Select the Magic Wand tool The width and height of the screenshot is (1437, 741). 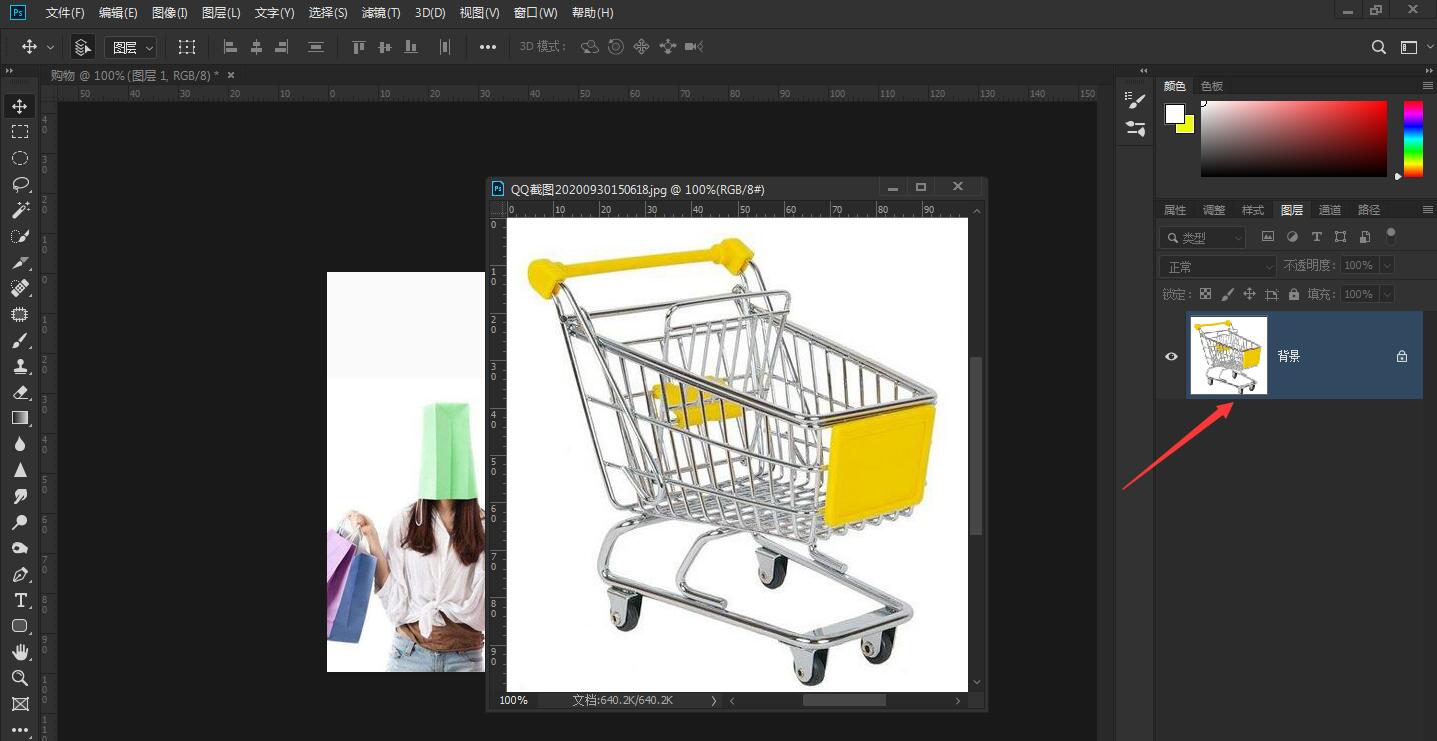point(20,210)
